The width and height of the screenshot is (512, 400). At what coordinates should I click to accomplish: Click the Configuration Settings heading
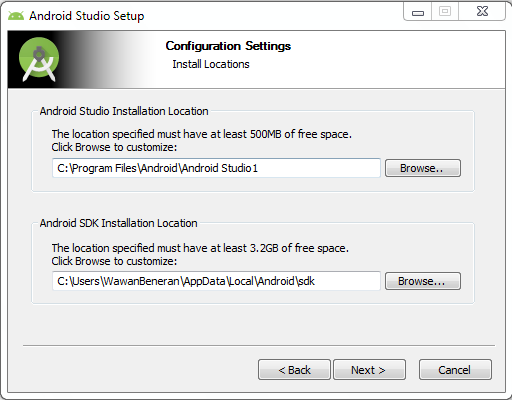tap(228, 46)
